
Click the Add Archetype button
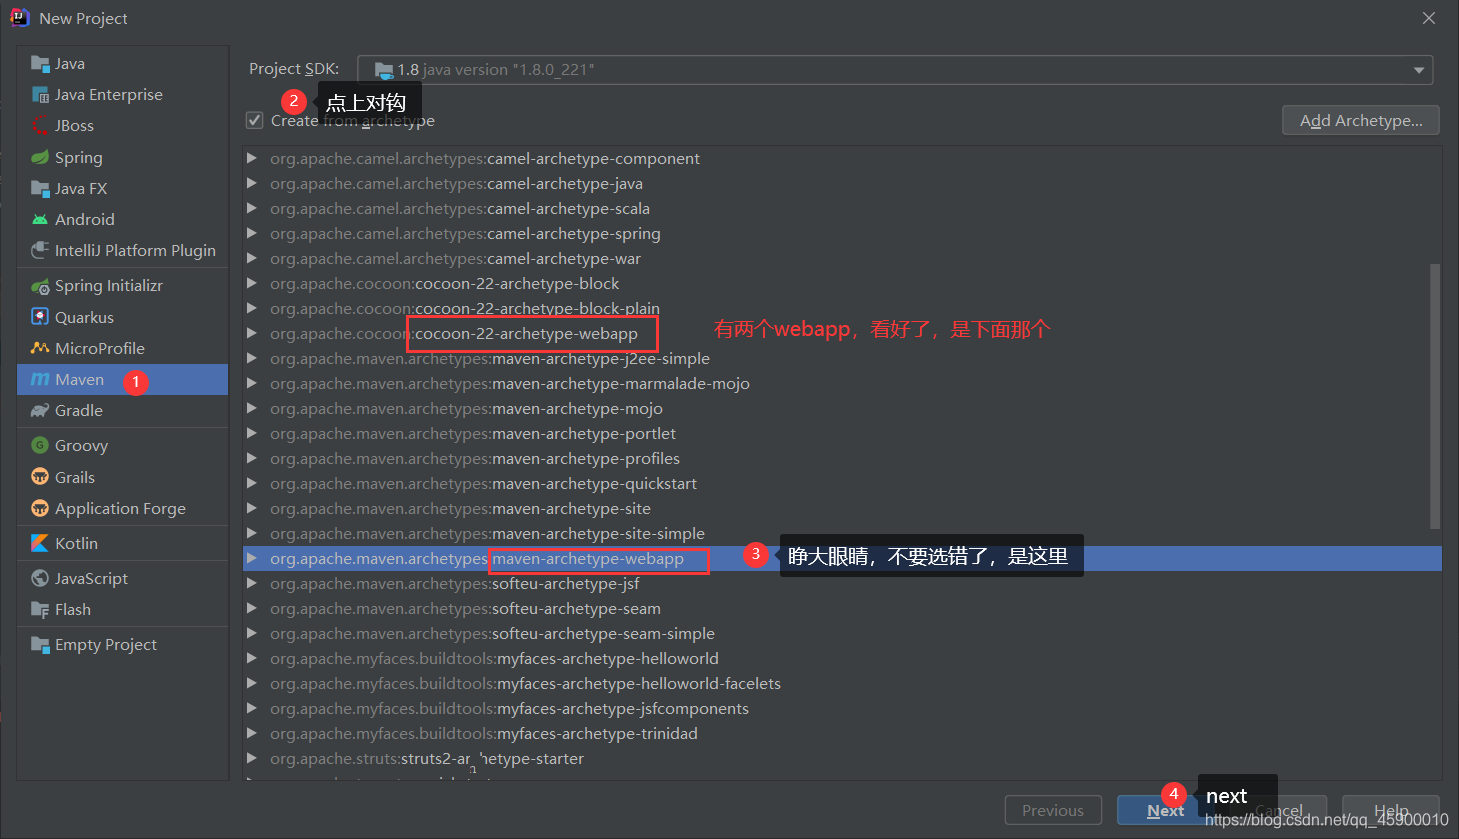[x=1361, y=120]
